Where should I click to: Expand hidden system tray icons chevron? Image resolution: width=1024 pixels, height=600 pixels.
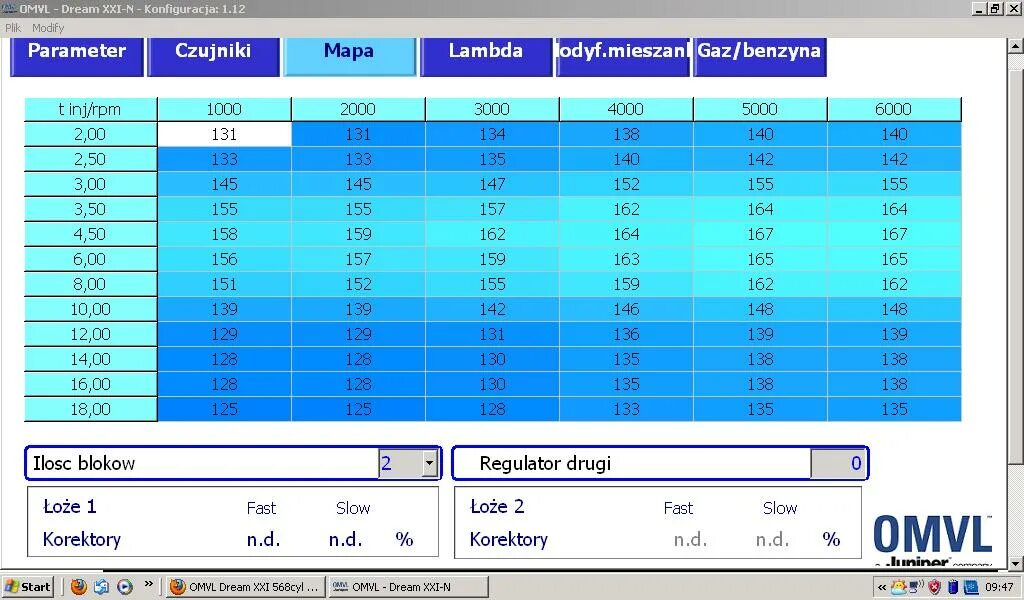882,587
